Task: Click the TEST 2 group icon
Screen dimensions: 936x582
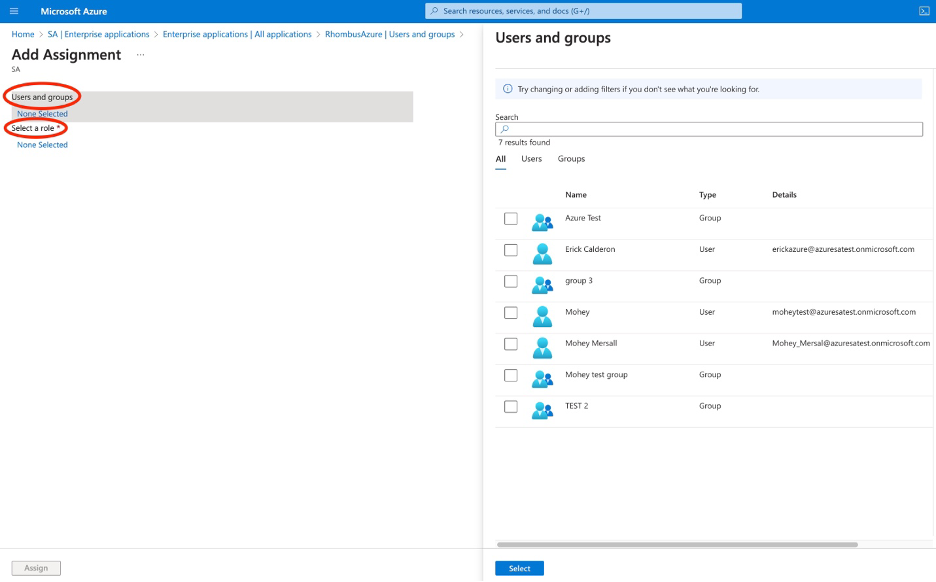Action: click(x=542, y=410)
